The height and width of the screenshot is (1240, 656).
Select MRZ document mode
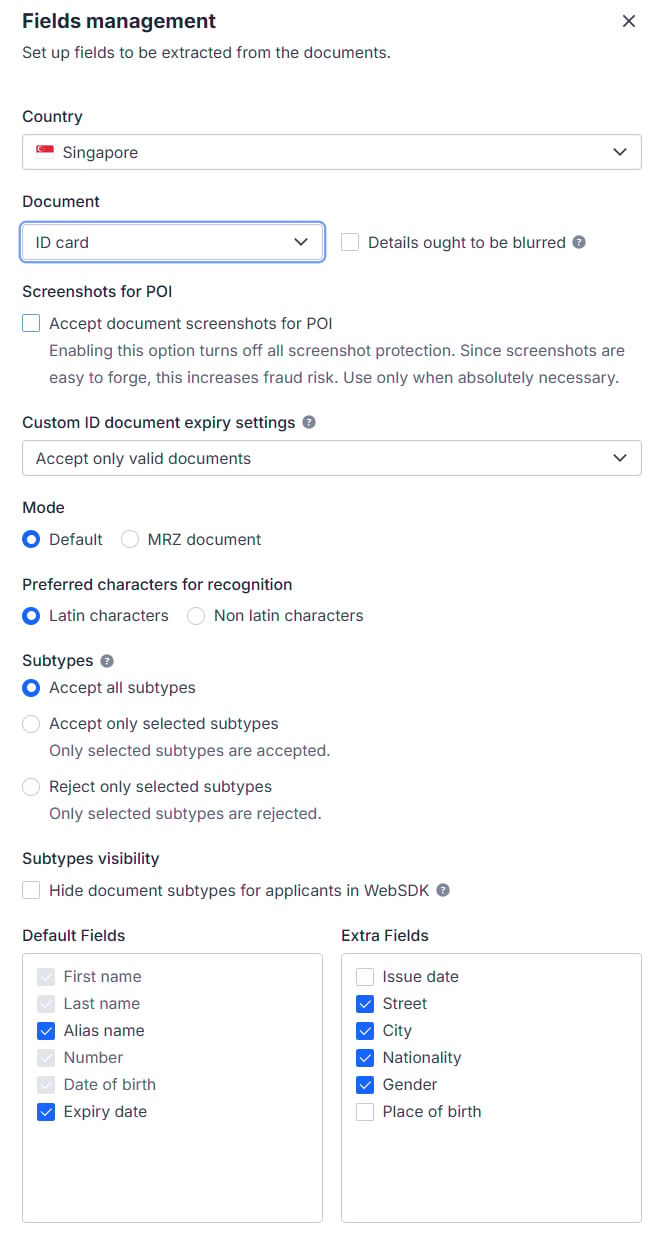click(130, 539)
